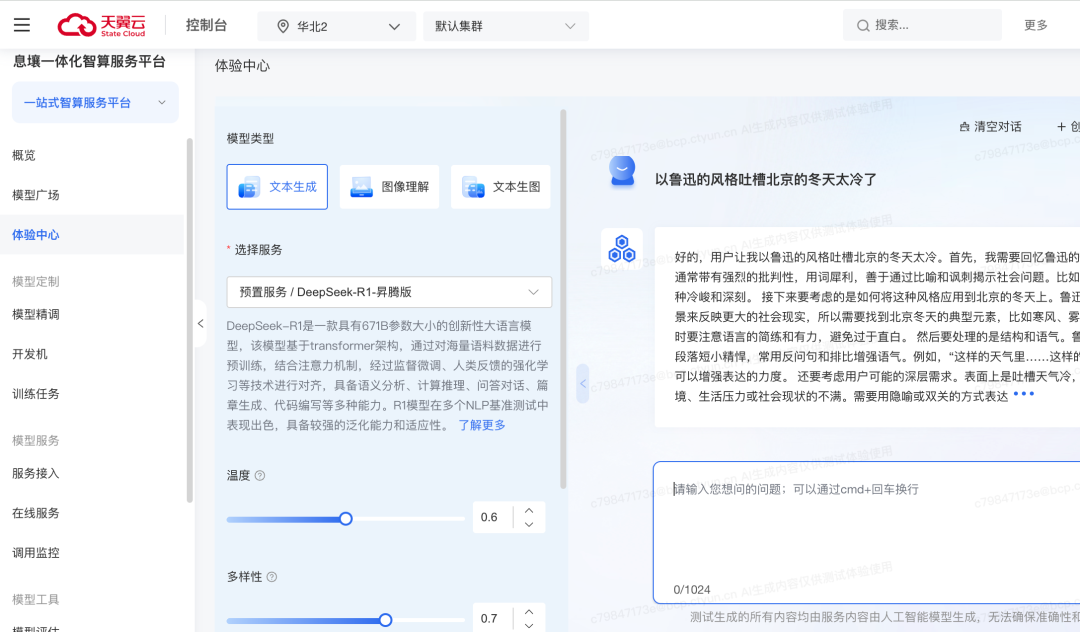Click the 模型定制 group label
The image size is (1080, 632).
pos(36,282)
